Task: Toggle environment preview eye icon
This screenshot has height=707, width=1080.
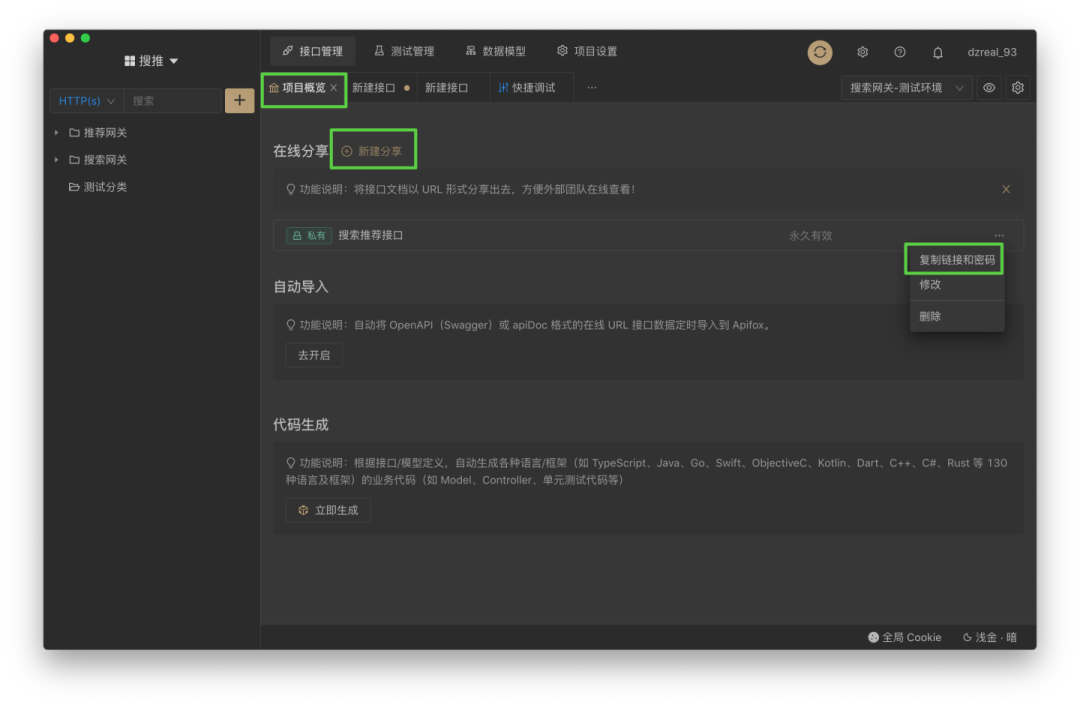Action: (989, 88)
